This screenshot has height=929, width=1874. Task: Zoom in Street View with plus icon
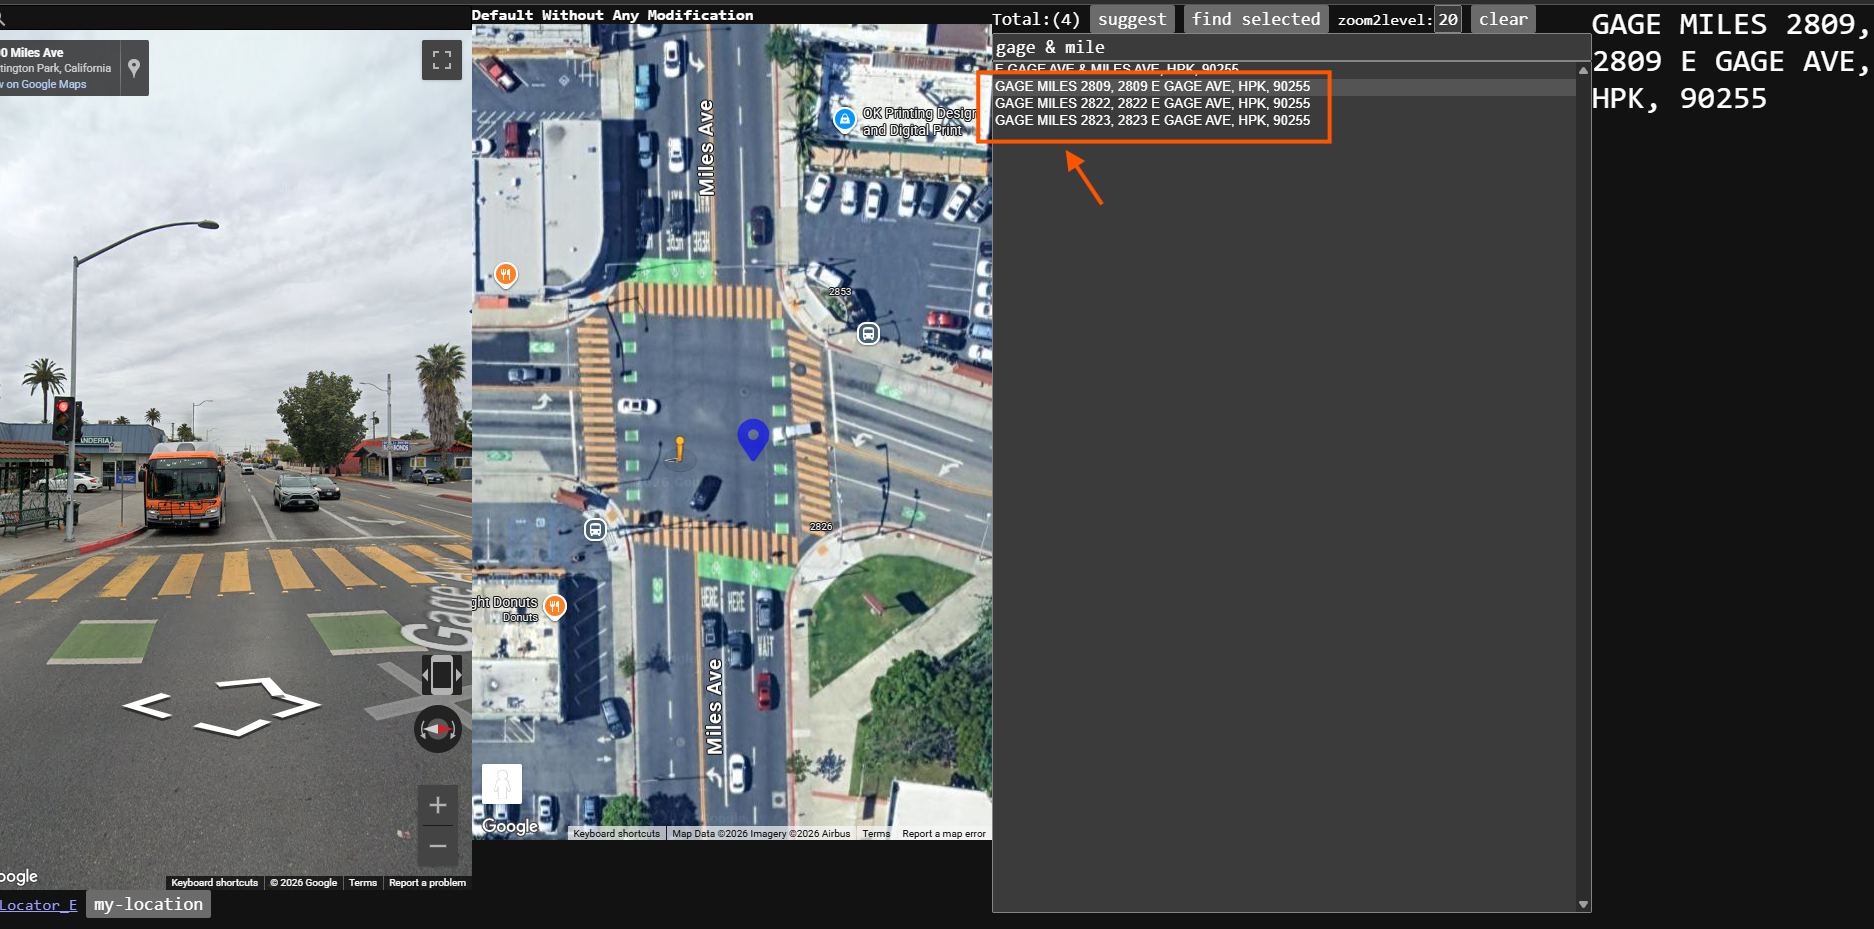[x=438, y=805]
